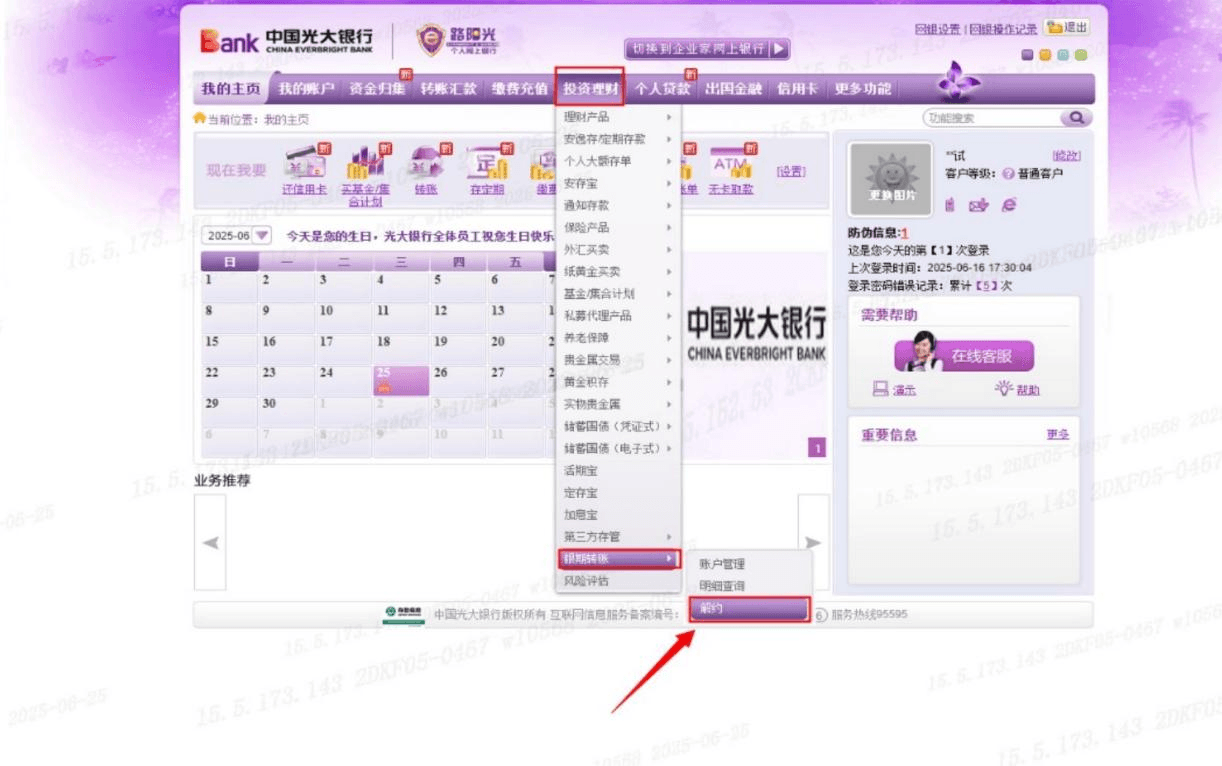The width and height of the screenshot is (1222, 766).
Task: Select the orange theme color square
Action: point(1045,55)
